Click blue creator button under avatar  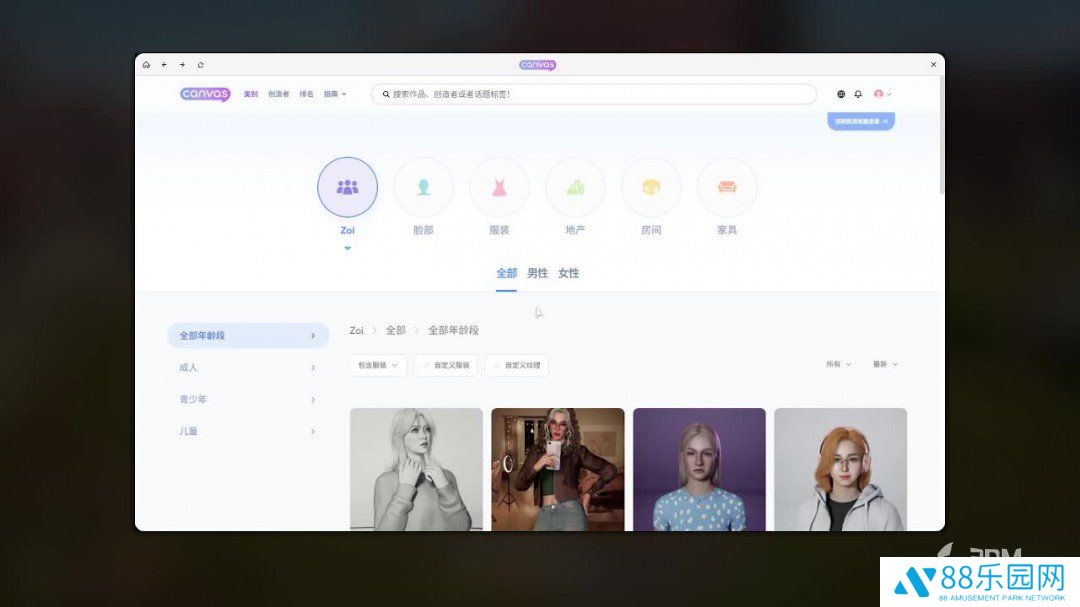coord(861,121)
